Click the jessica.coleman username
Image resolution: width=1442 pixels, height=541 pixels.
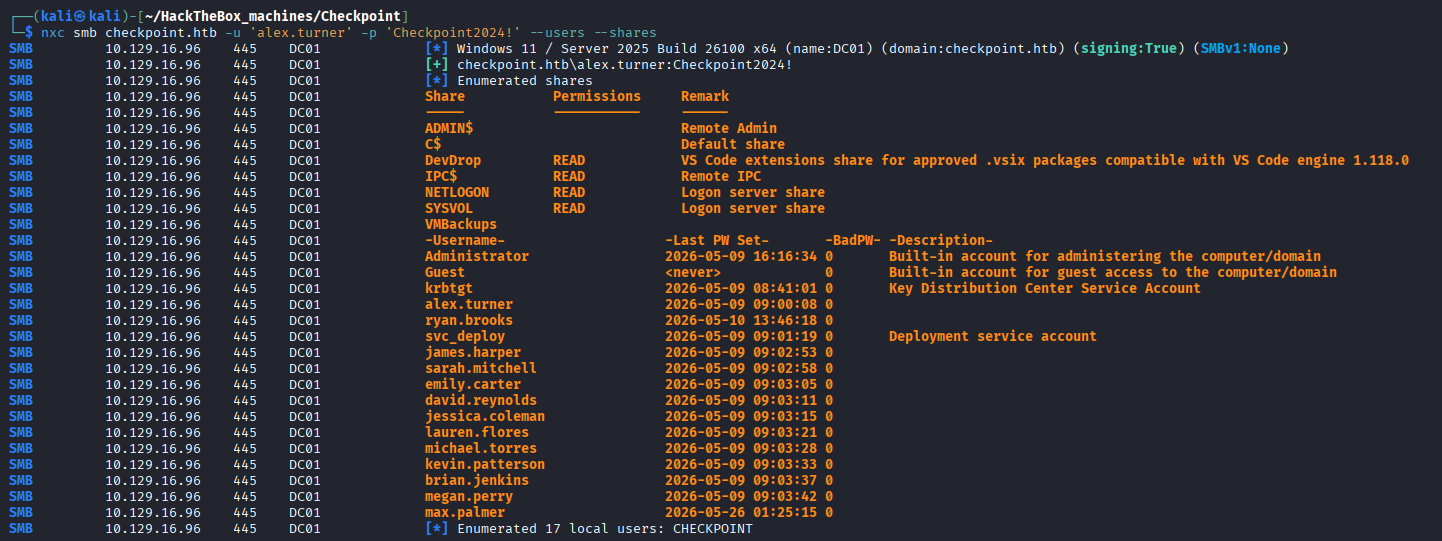(485, 416)
